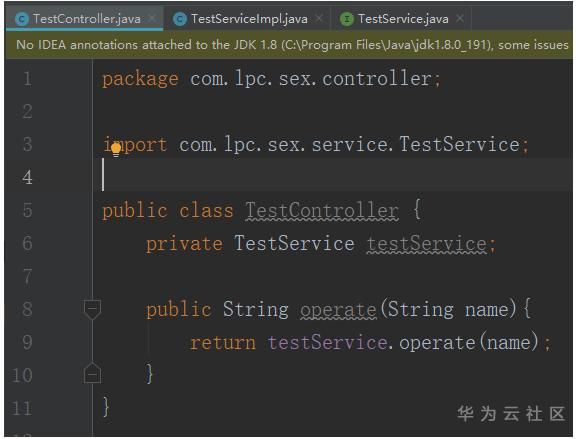Click the yellow lightbulb intention icon

click(116, 149)
